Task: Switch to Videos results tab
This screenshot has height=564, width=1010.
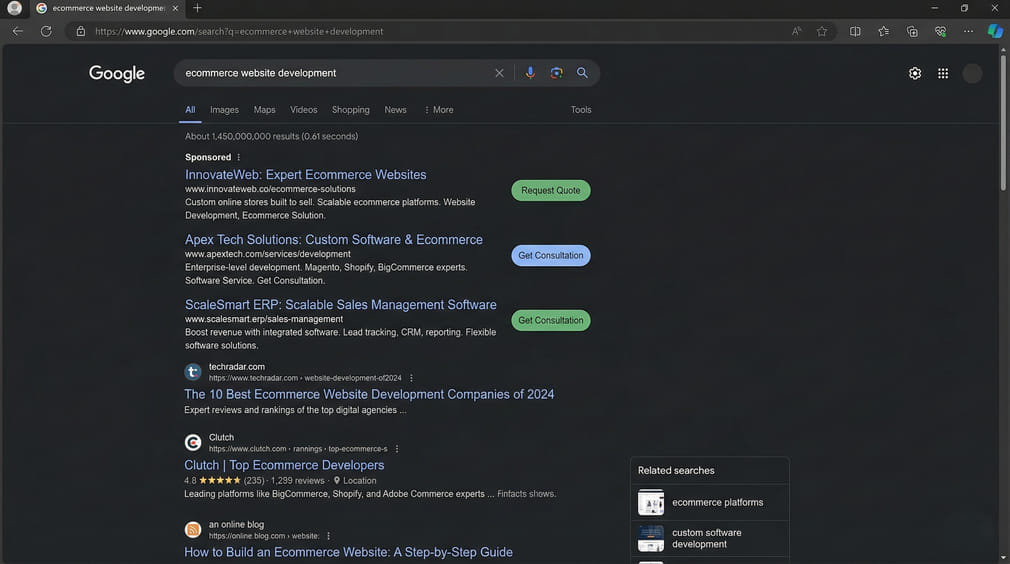Action: click(303, 109)
